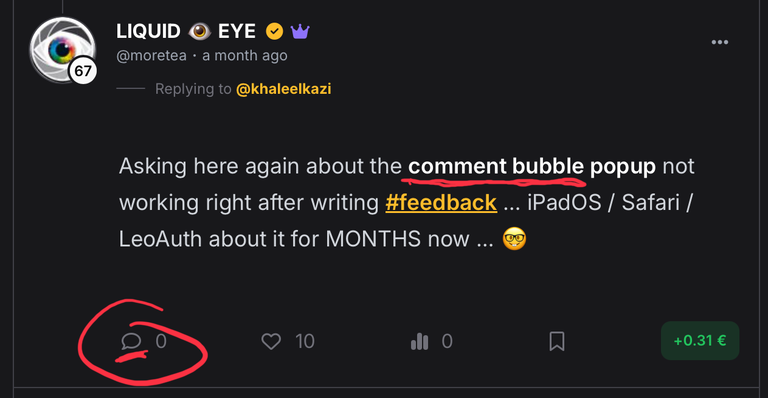The height and width of the screenshot is (398, 768).
Task: Click the bold "comment bubble popup" text
Action: [532, 166]
